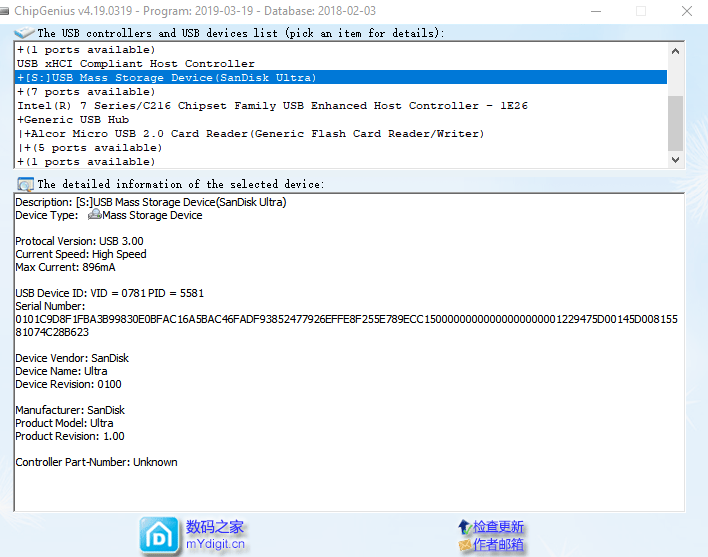Image resolution: width=708 pixels, height=557 pixels.
Task: Click the serial continuation '81074C28B623'
Action: coord(52,332)
